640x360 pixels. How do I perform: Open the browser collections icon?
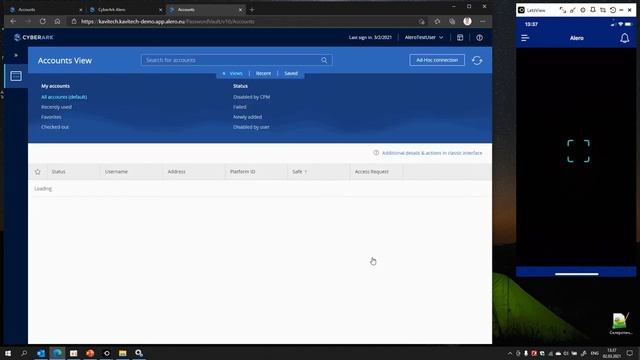coord(452,21)
